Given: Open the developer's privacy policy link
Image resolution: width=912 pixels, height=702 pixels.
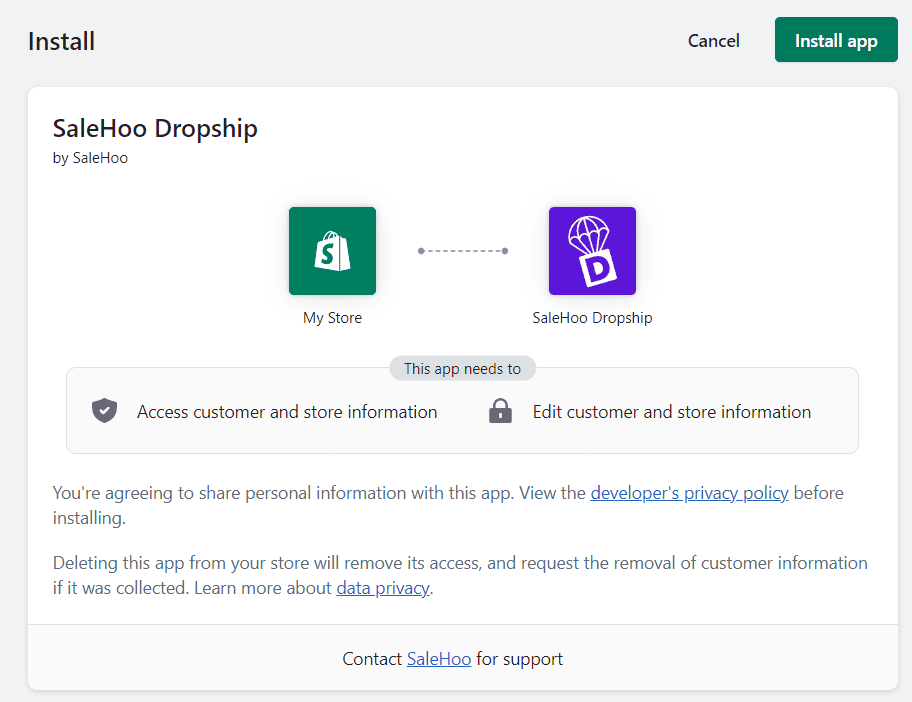Looking at the screenshot, I should pyautogui.click(x=689, y=493).
